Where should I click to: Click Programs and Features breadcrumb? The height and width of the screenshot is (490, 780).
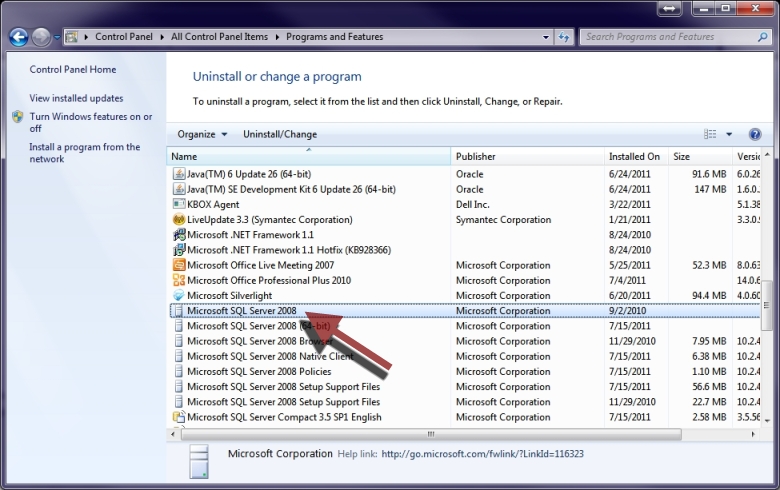[x=334, y=37]
